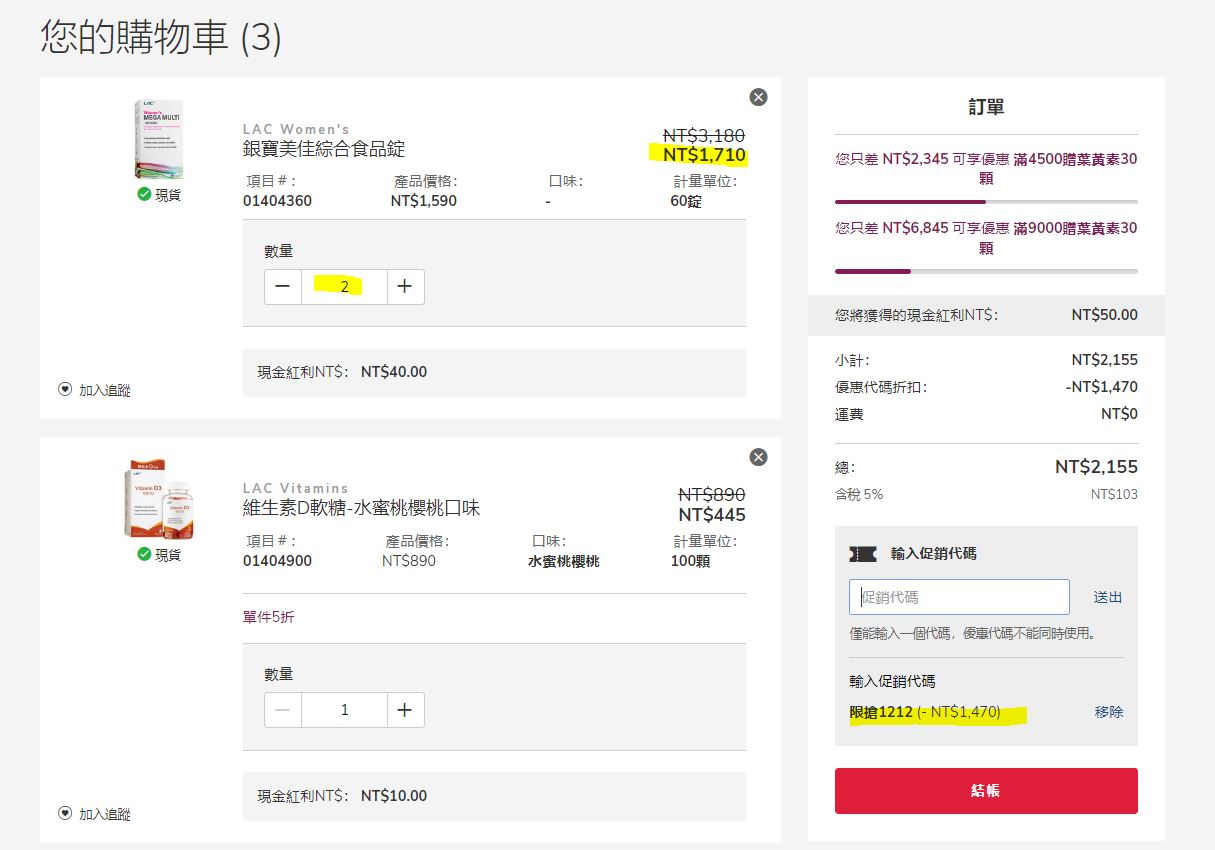Select the tax amount NT$103

pos(1114,494)
